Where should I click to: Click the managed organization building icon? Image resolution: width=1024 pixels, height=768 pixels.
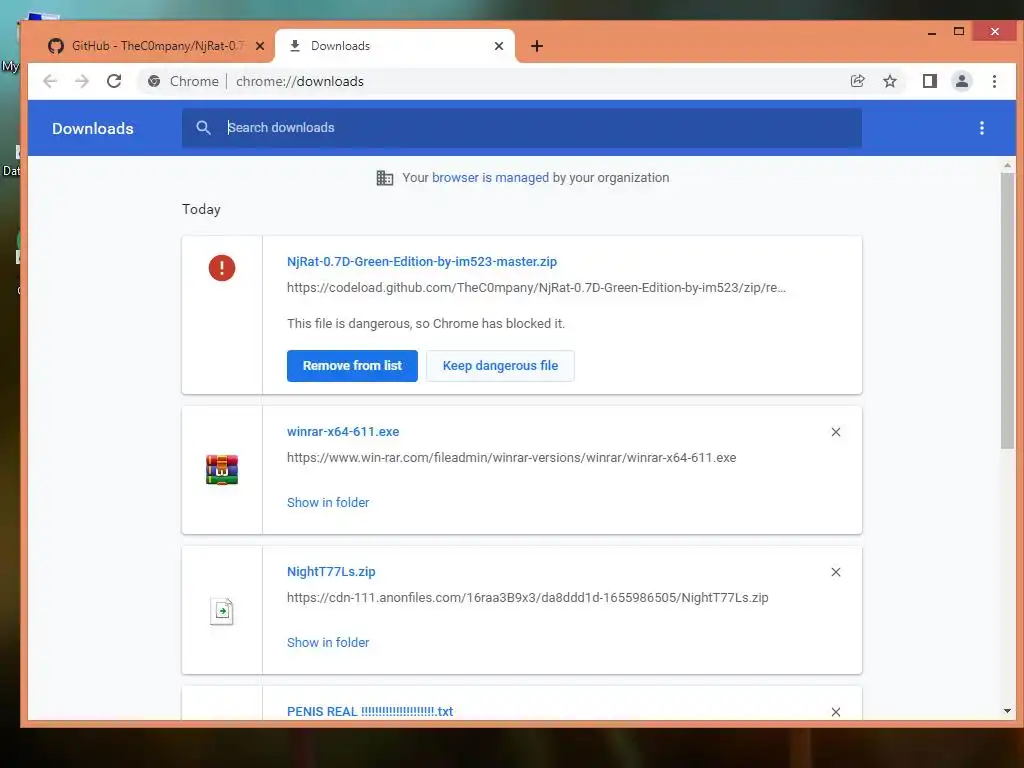(385, 178)
